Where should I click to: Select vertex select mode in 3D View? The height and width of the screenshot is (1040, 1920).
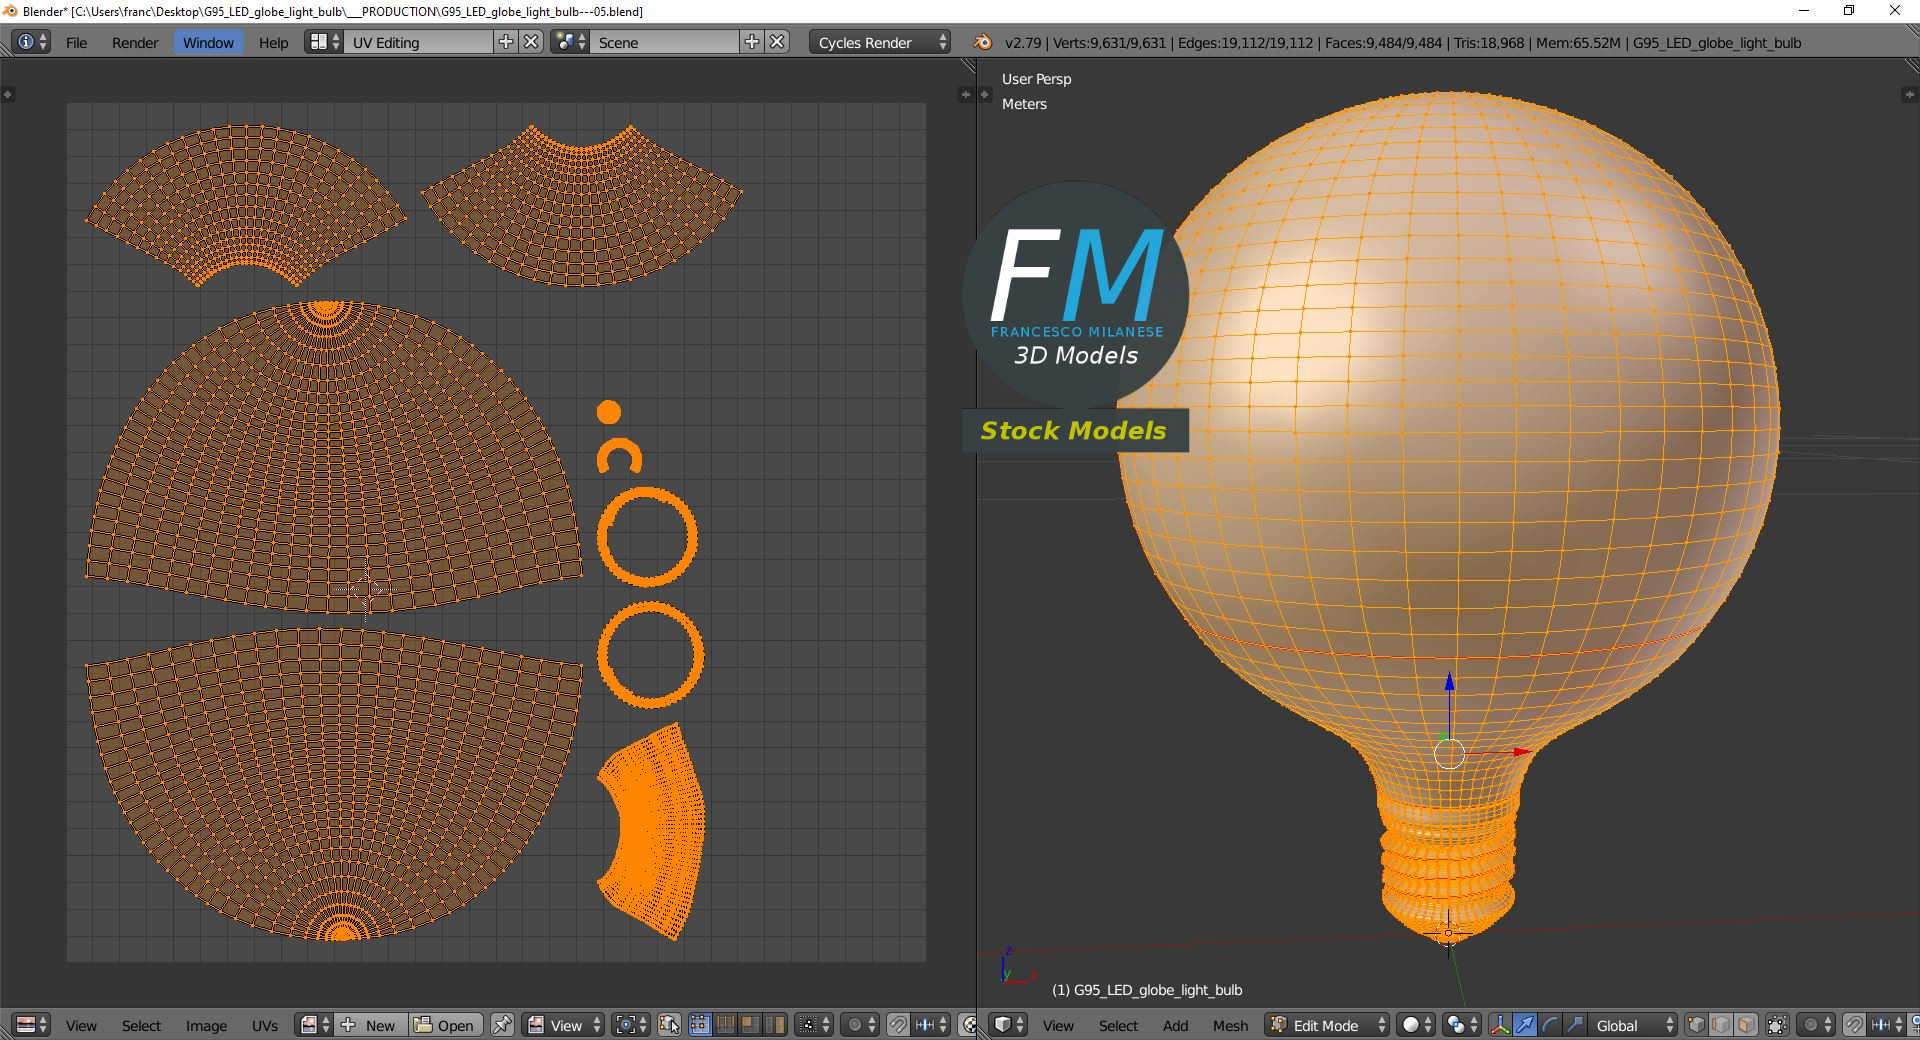(x=1696, y=1025)
